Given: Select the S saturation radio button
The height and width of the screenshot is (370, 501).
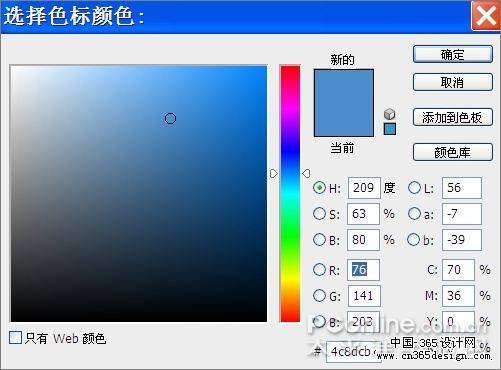Looking at the screenshot, I should pyautogui.click(x=319, y=214).
